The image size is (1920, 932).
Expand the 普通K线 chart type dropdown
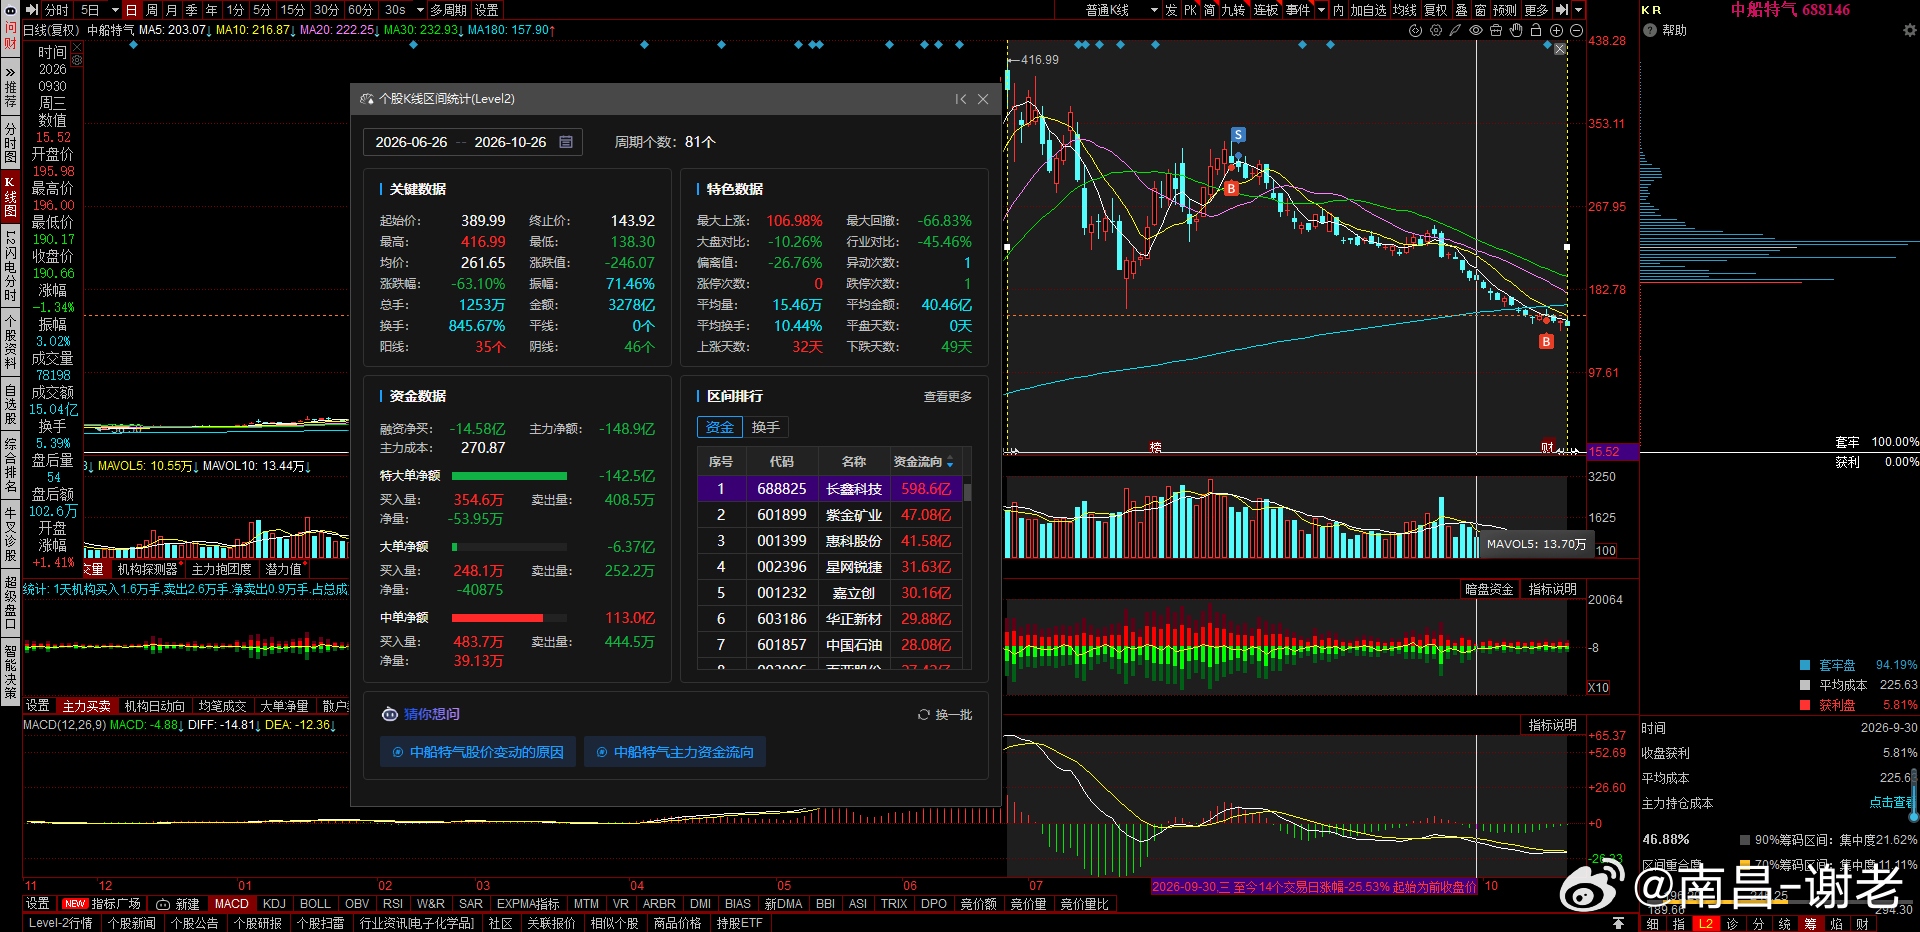pos(1154,10)
